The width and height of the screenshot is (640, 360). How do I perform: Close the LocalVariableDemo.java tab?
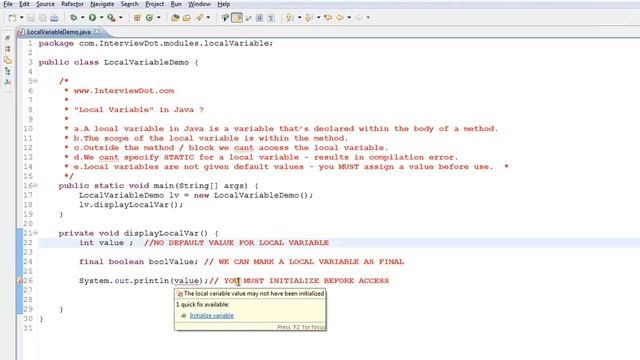pyautogui.click(x=97, y=31)
